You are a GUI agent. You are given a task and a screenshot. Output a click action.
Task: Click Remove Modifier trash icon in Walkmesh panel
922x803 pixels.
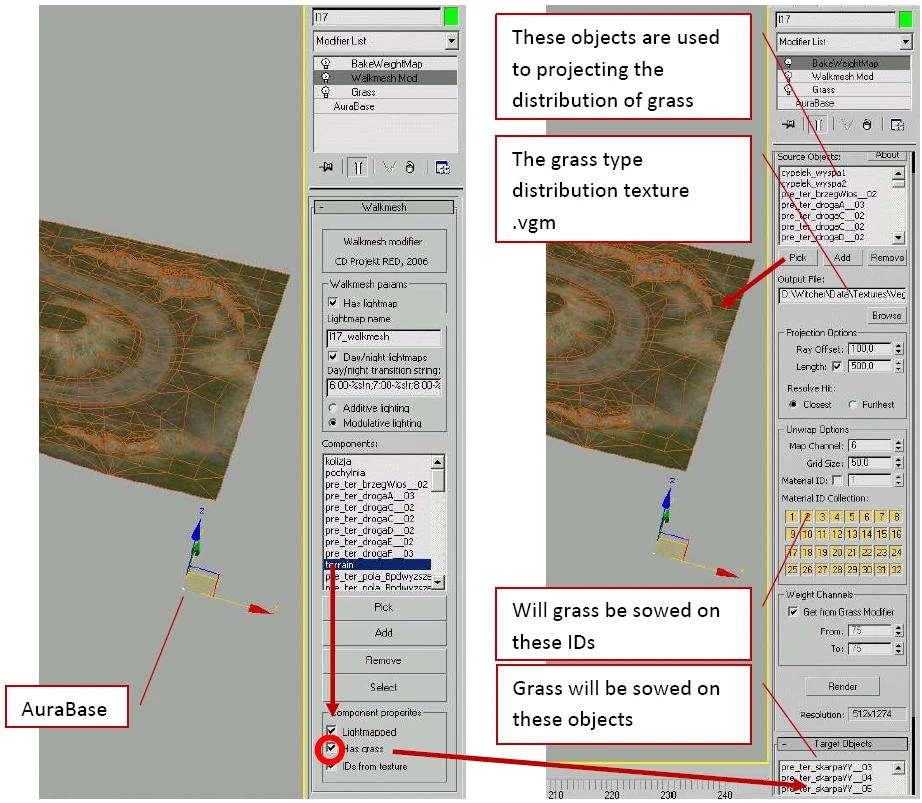pyautogui.click(x=410, y=168)
